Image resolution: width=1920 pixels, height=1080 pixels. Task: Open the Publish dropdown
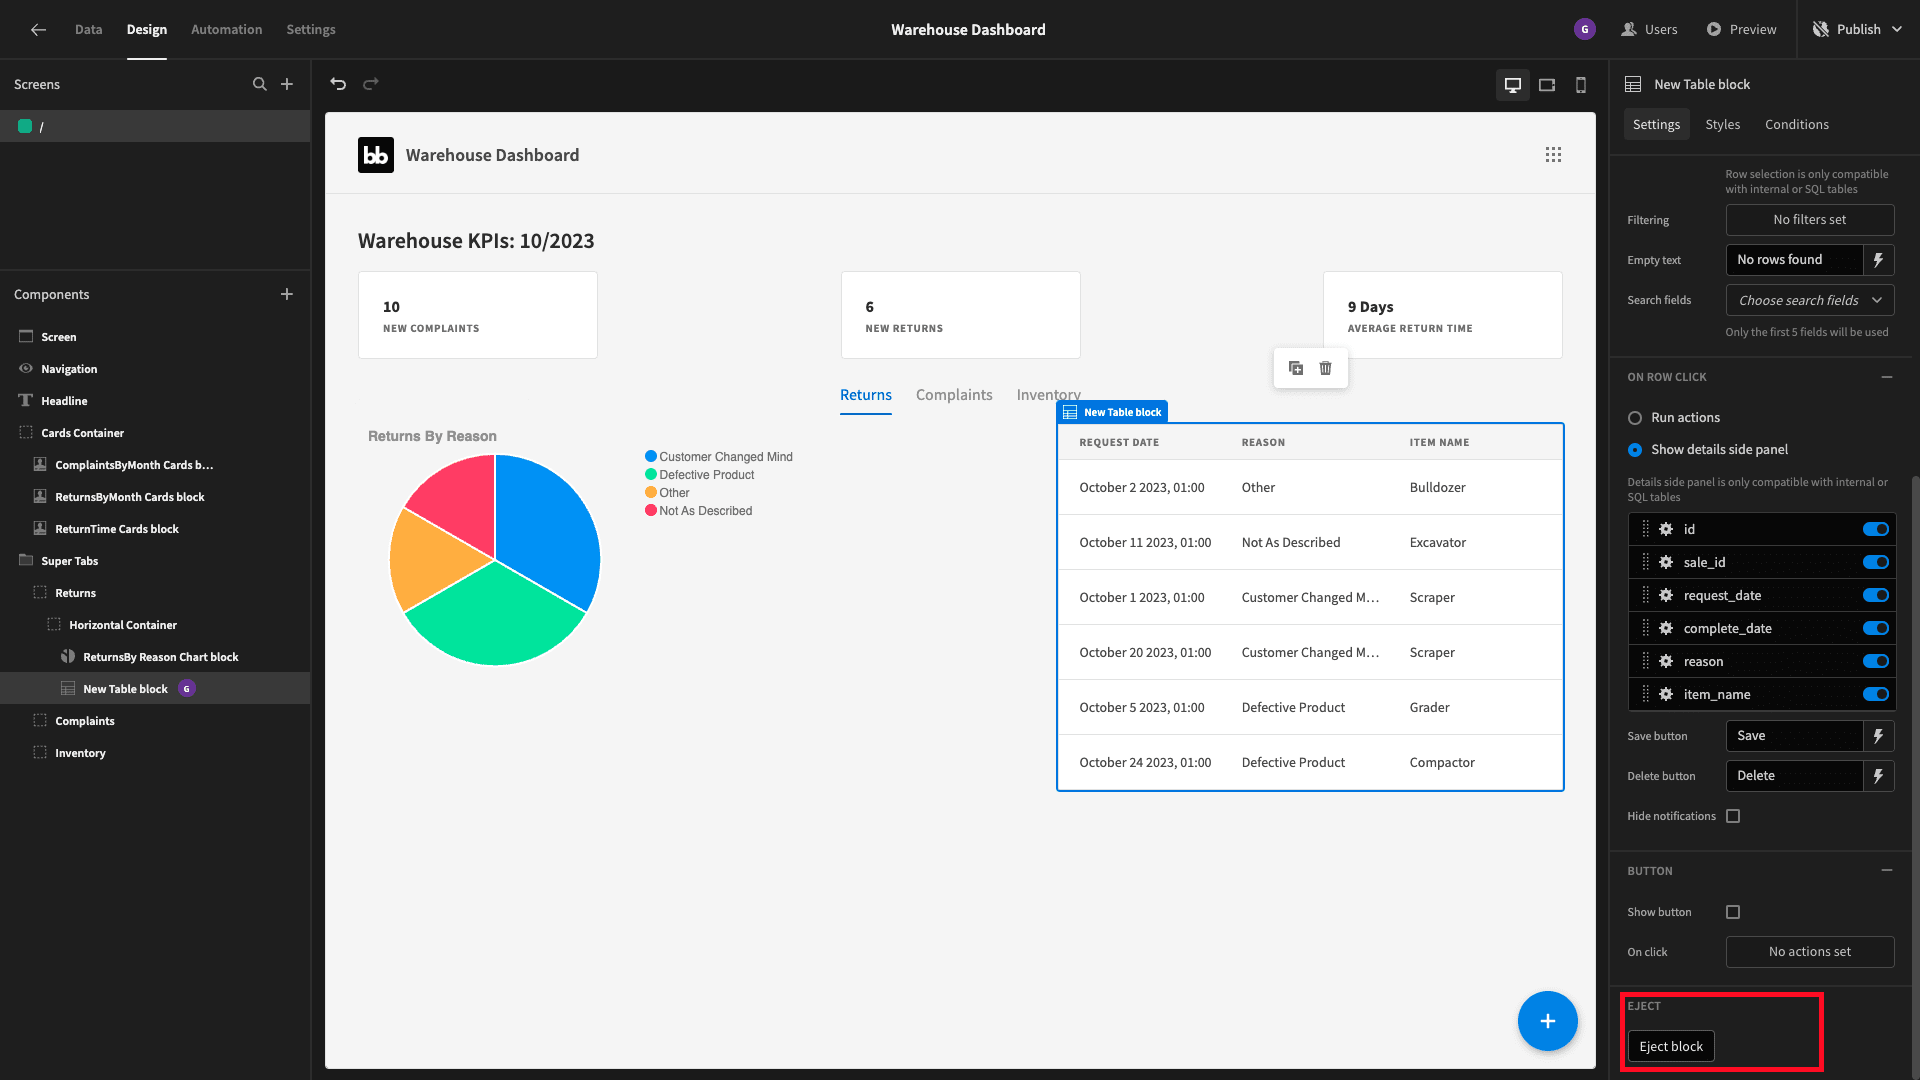coord(1857,30)
